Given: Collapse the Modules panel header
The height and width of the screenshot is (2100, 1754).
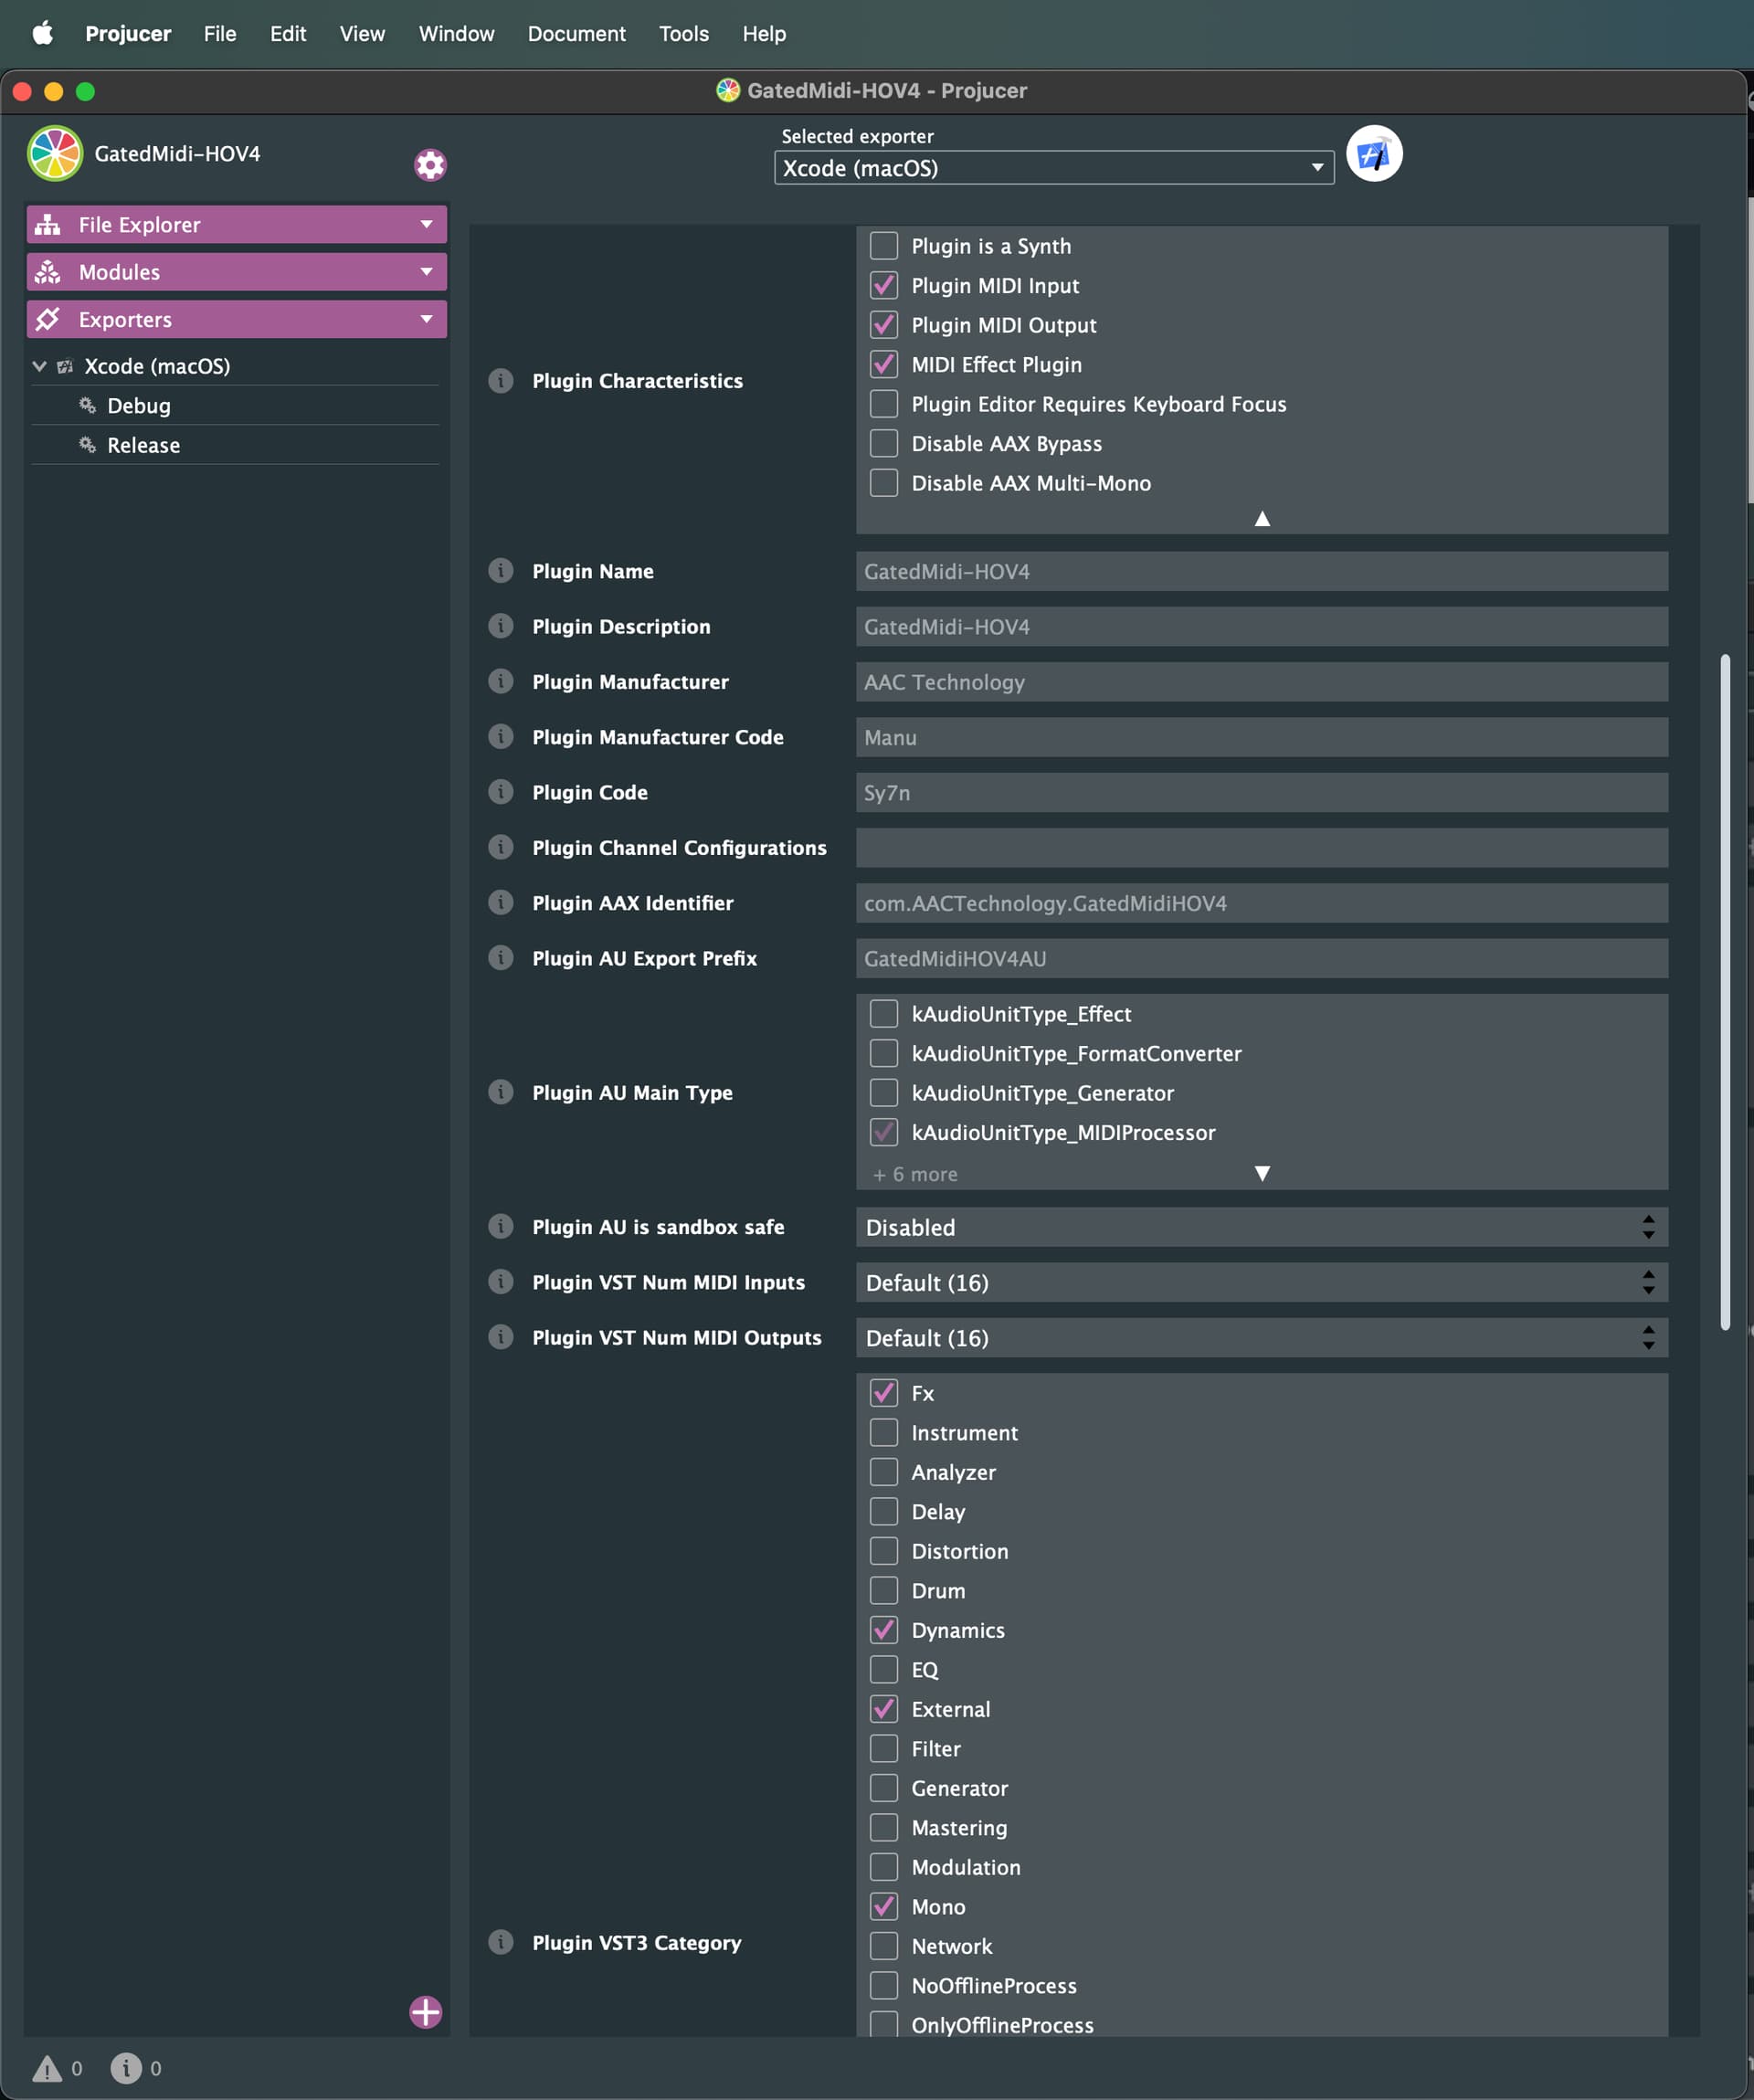Looking at the screenshot, I should 236,272.
